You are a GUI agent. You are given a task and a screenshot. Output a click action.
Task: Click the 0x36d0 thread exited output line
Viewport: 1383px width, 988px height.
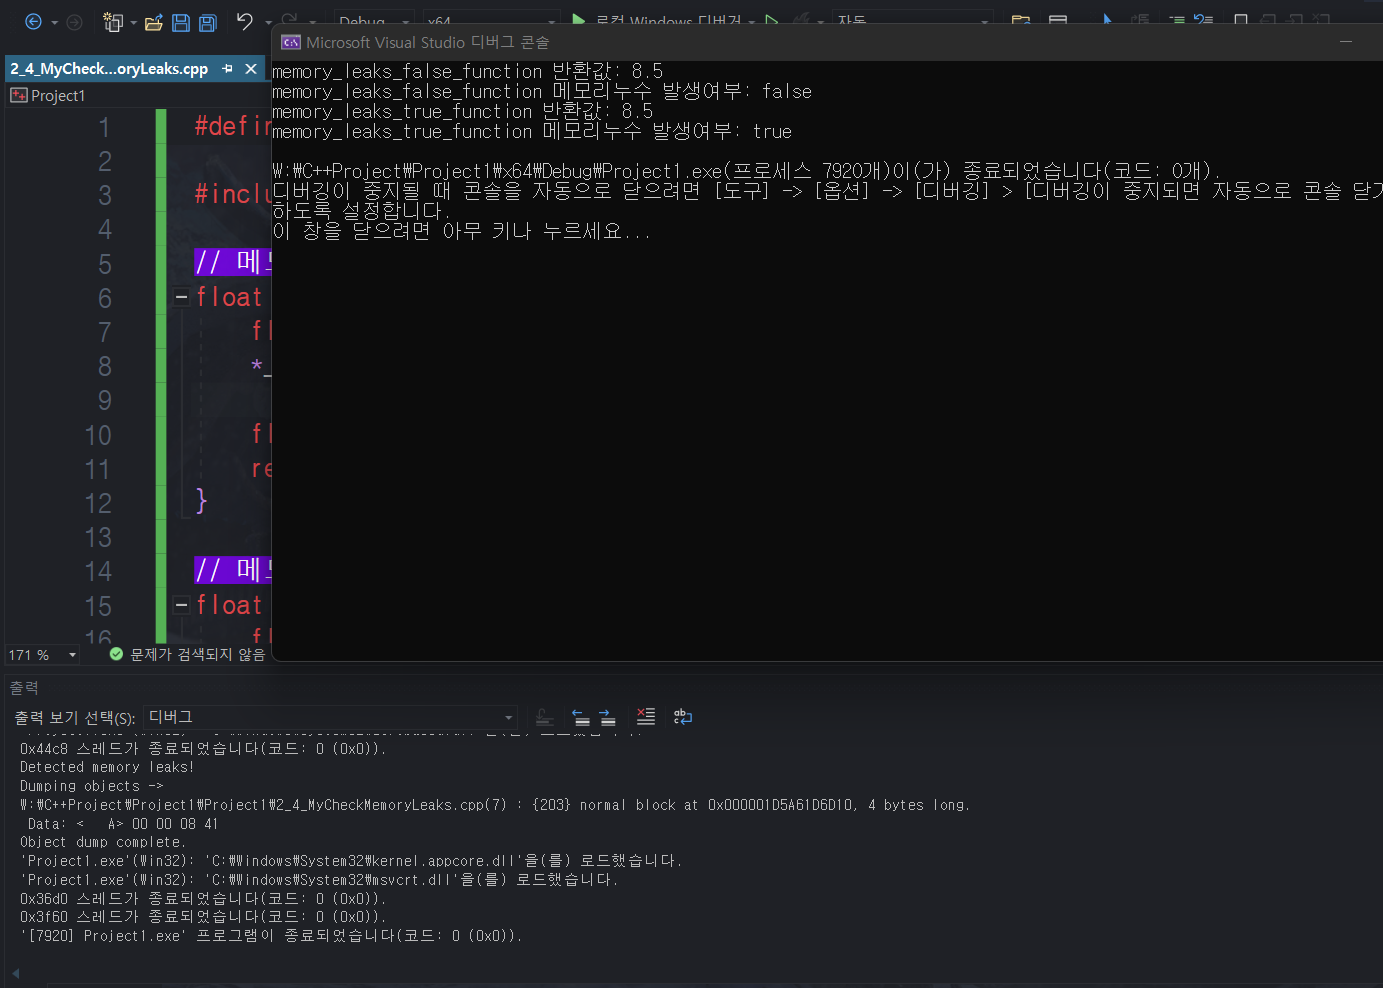point(203,898)
